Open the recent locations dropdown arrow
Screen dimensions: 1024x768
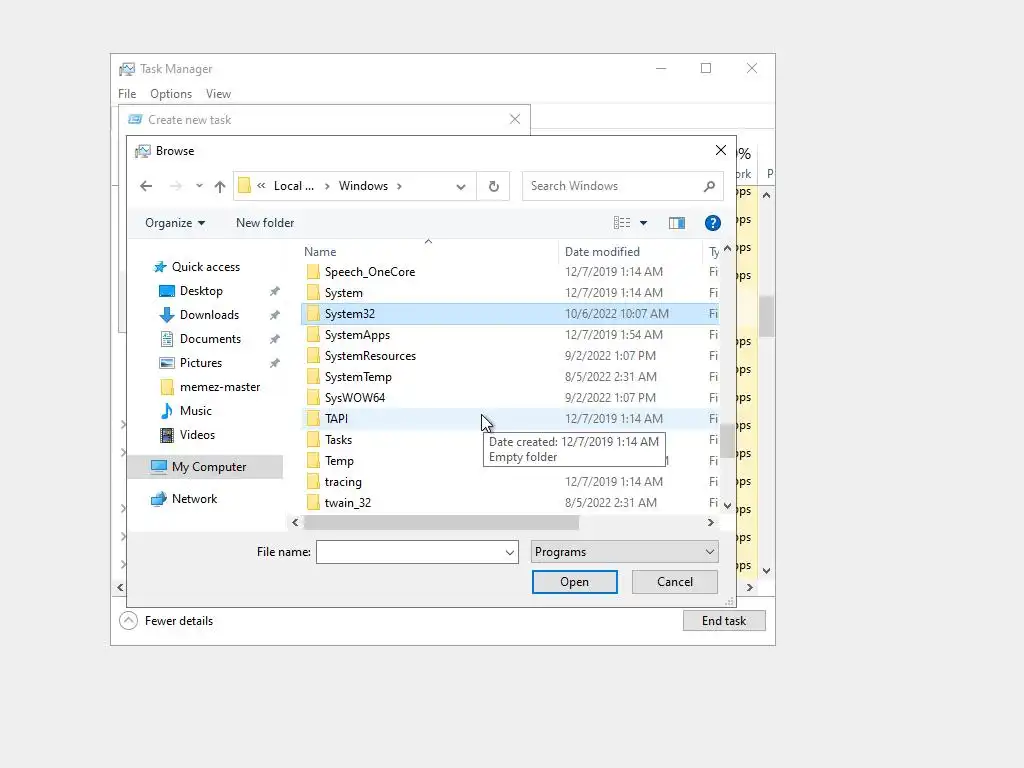199,186
